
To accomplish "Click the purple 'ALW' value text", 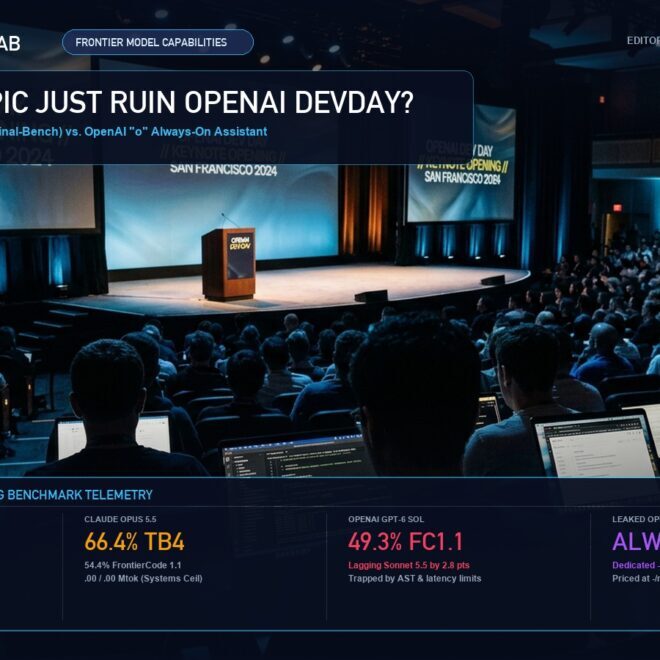I will [636, 542].
